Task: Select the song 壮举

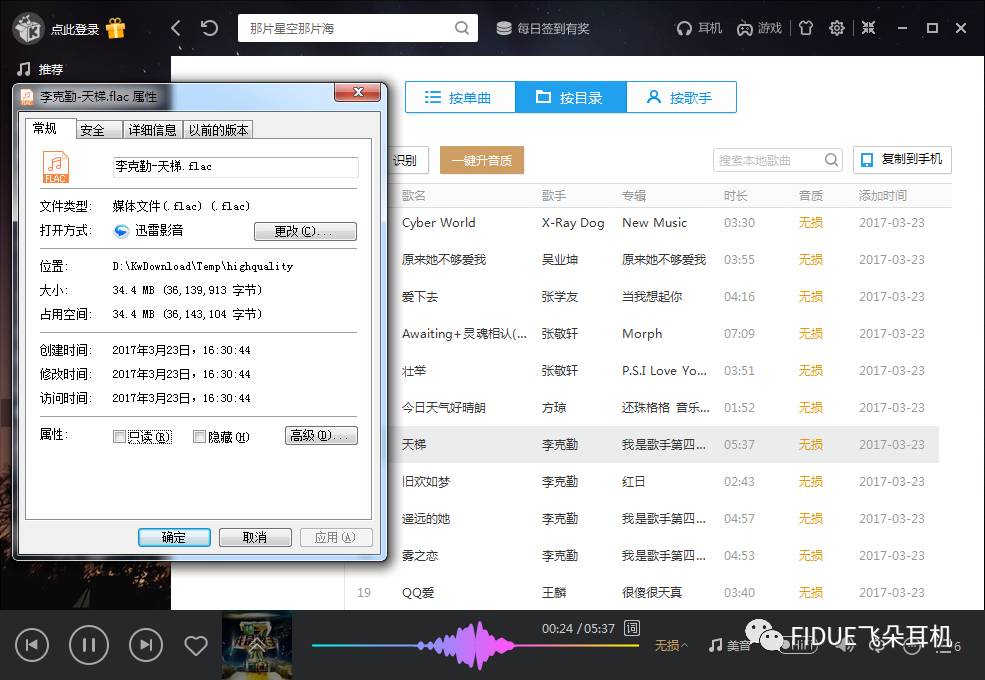Action: [x=414, y=371]
